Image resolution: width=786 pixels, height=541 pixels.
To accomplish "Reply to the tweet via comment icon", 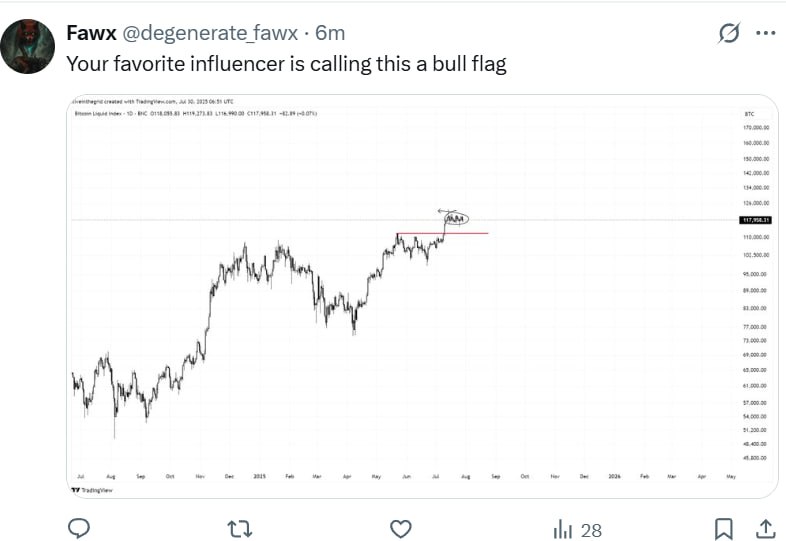I will [x=79, y=528].
